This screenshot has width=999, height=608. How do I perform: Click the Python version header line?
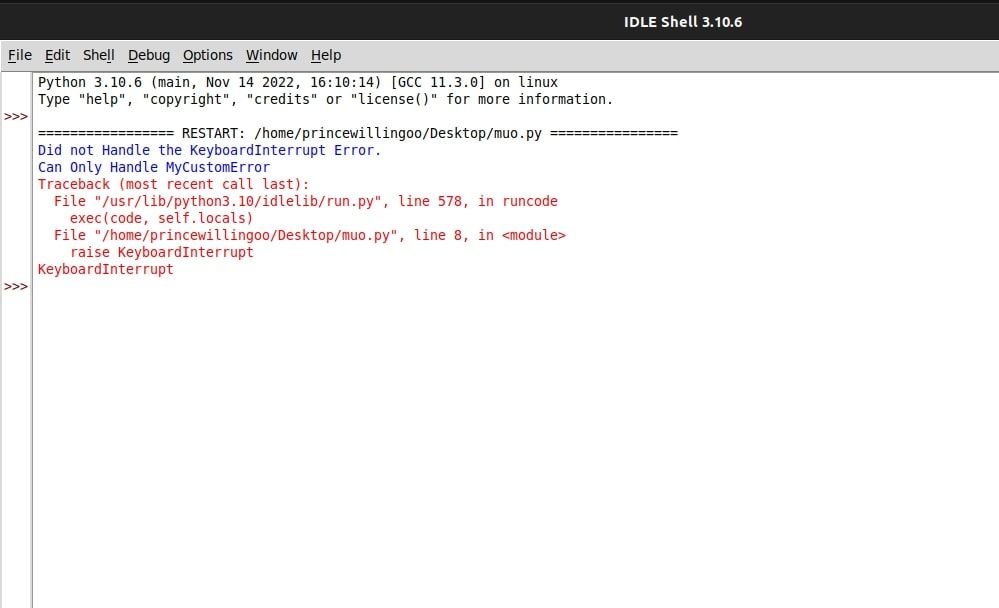click(x=297, y=82)
